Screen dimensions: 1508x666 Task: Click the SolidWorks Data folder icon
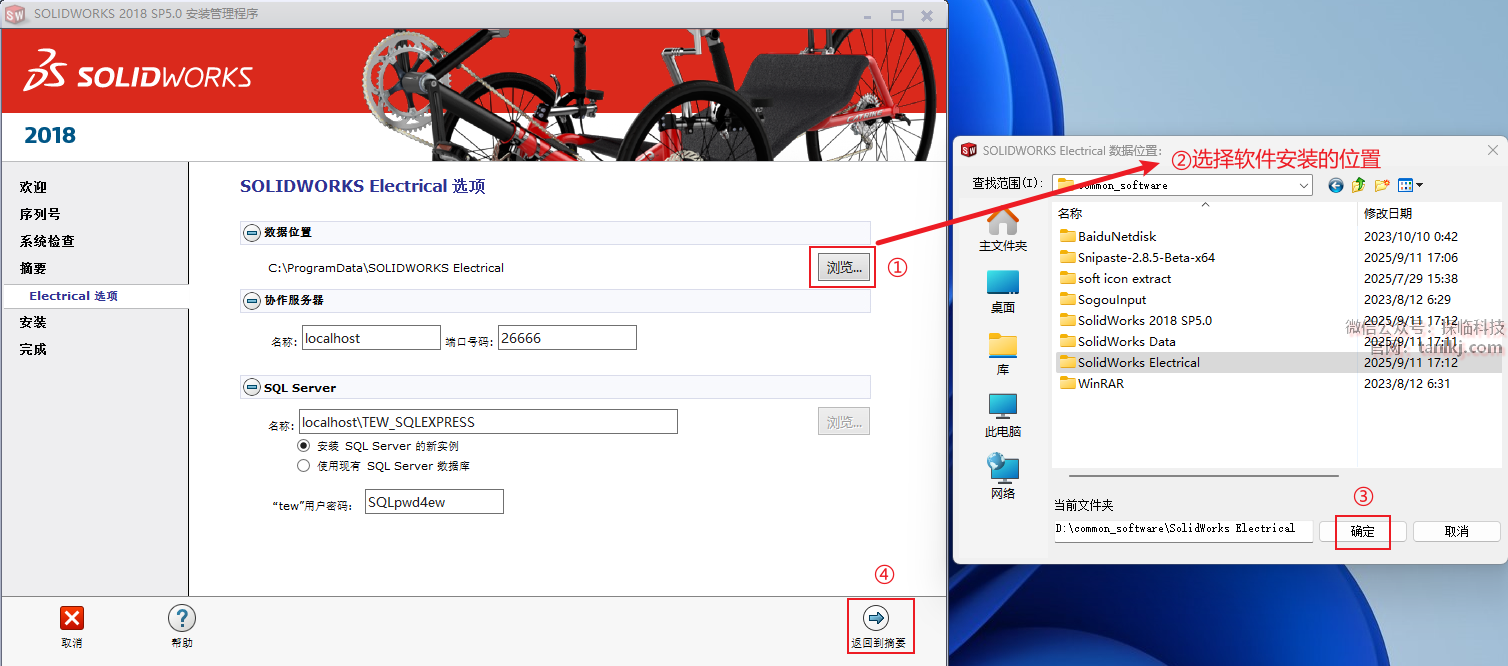click(1067, 341)
